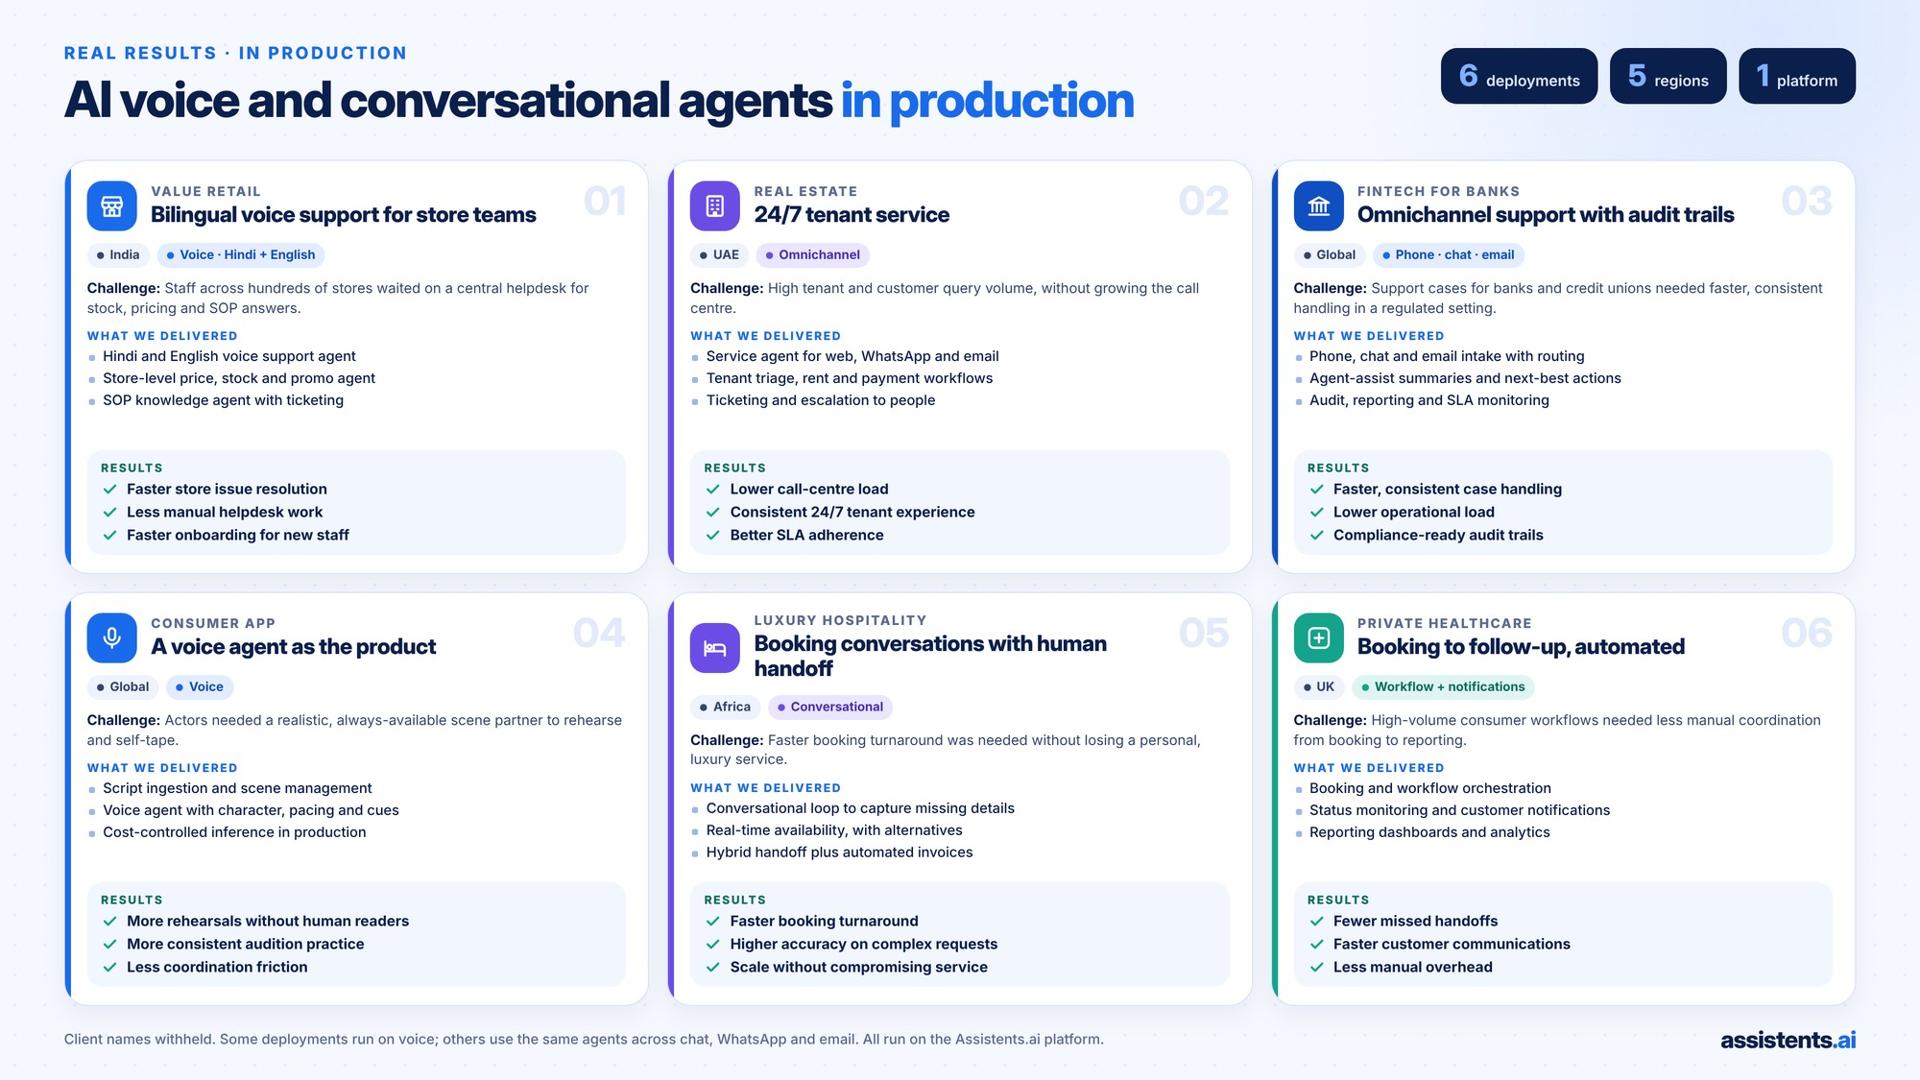Open Booking conversations with human handoff title
The width and height of the screenshot is (1920, 1080).
(x=930, y=656)
